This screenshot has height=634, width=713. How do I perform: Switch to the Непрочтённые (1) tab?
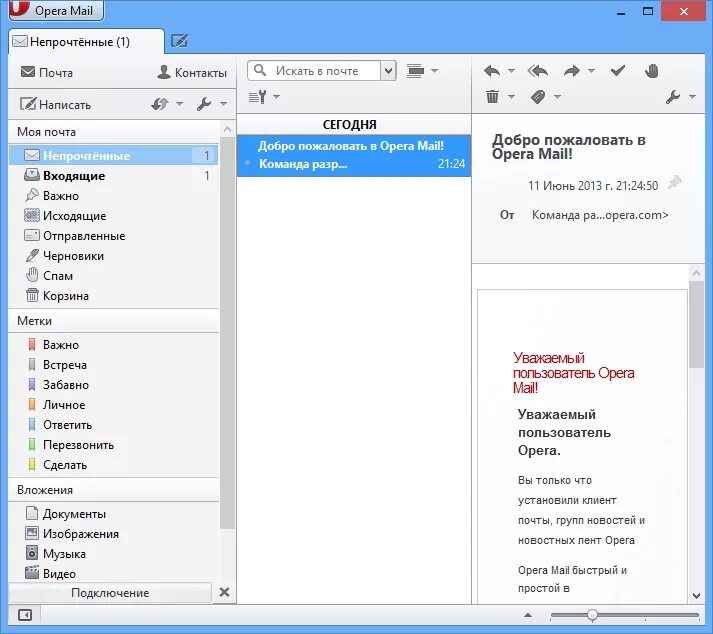86,42
